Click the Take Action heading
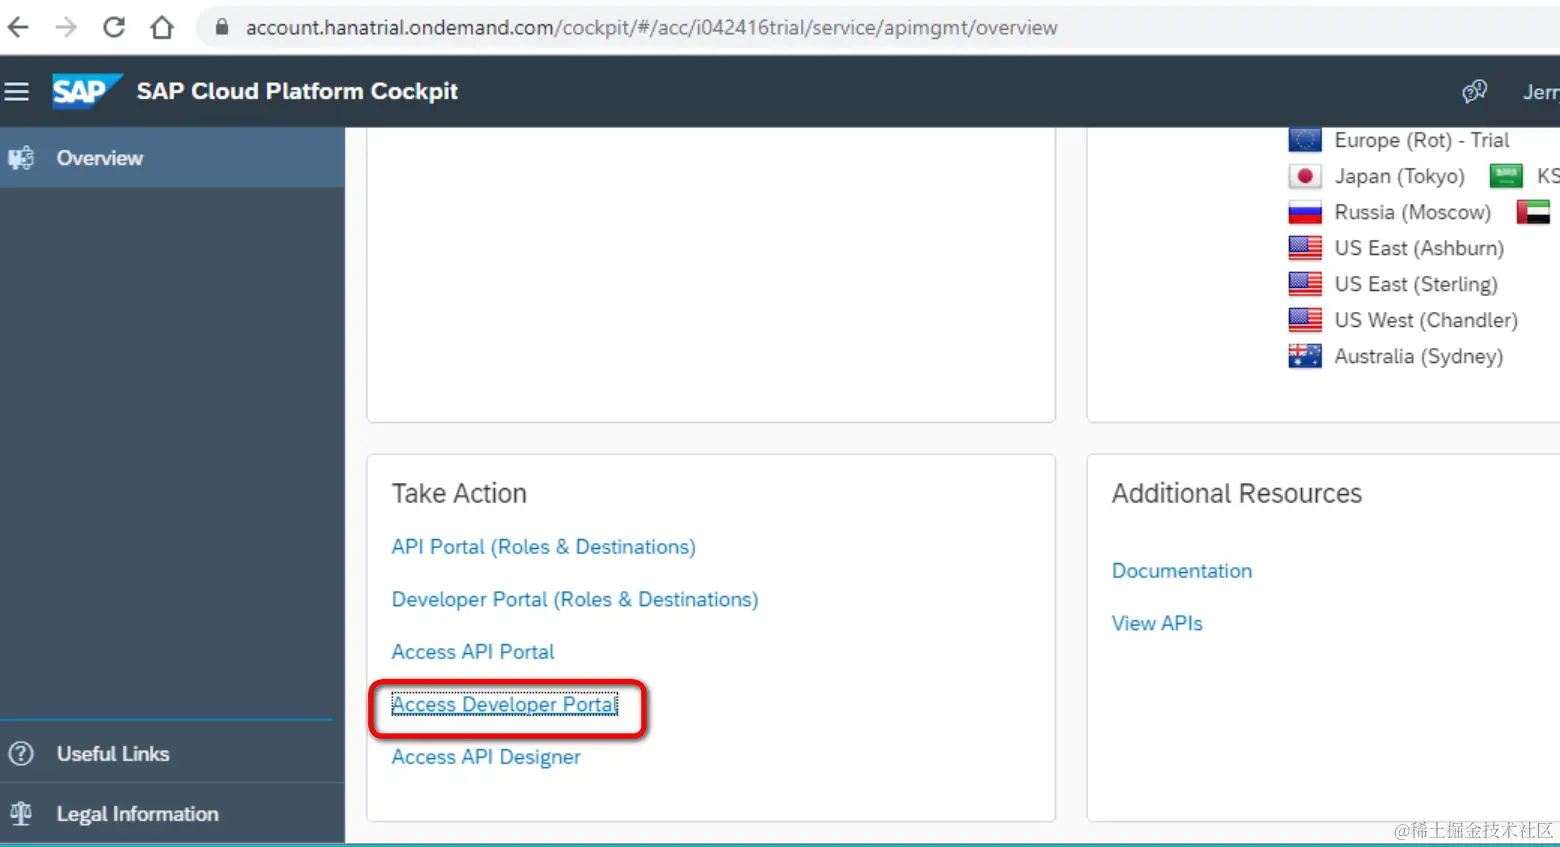1560x847 pixels. (459, 493)
